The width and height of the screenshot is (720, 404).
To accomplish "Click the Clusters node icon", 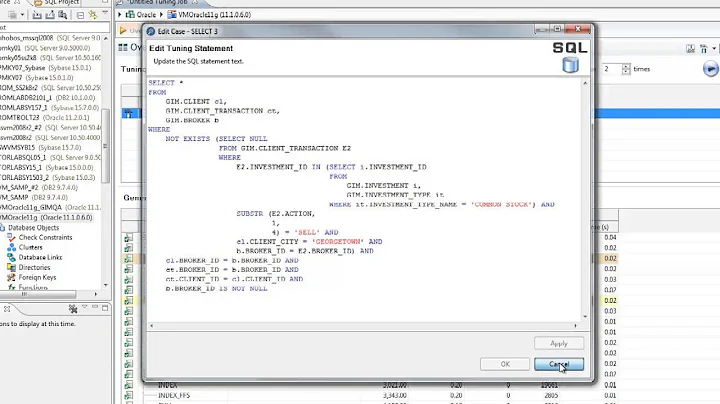I will click(x=11, y=247).
